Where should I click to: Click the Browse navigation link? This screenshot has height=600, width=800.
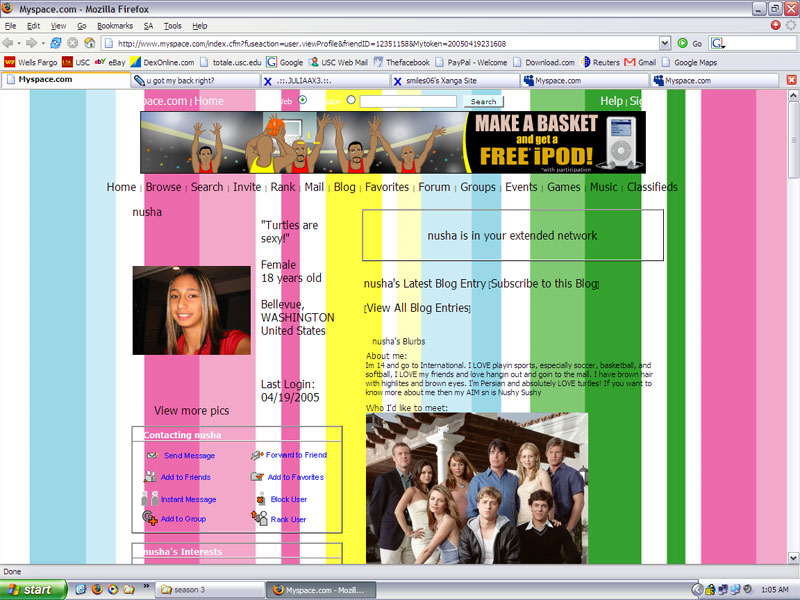tap(163, 187)
